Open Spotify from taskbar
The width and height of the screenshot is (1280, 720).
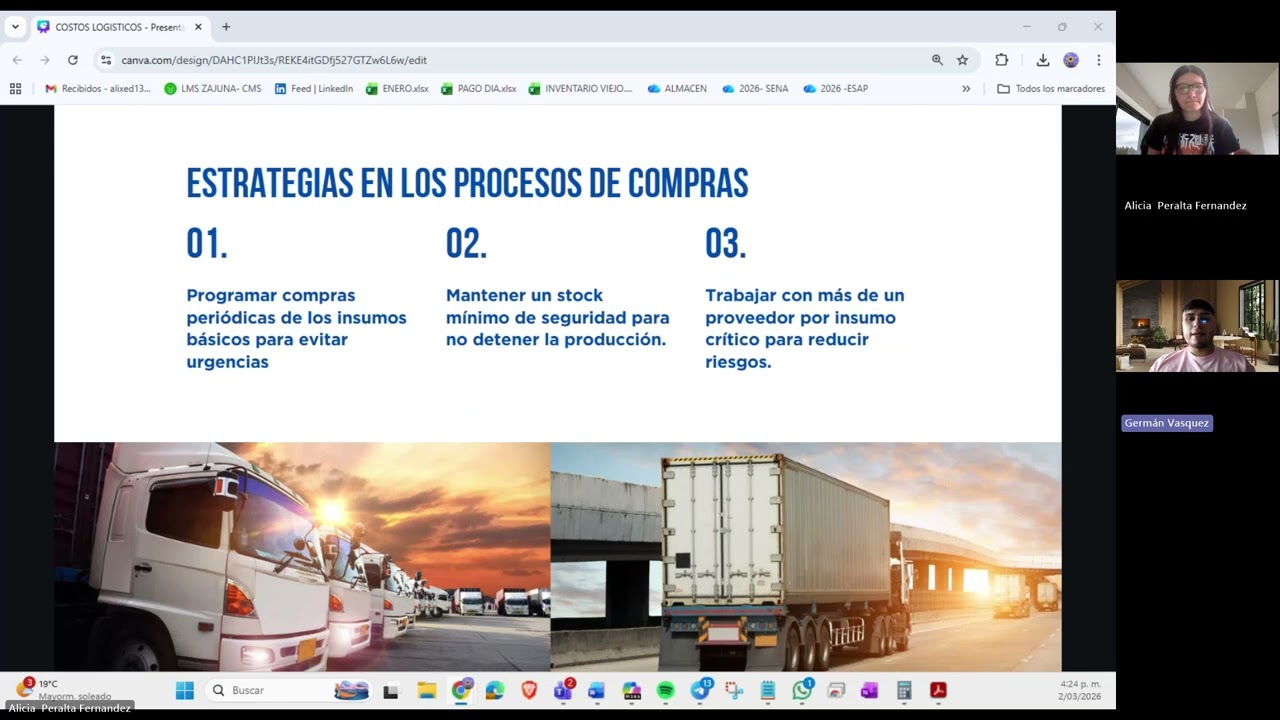pyautogui.click(x=665, y=690)
